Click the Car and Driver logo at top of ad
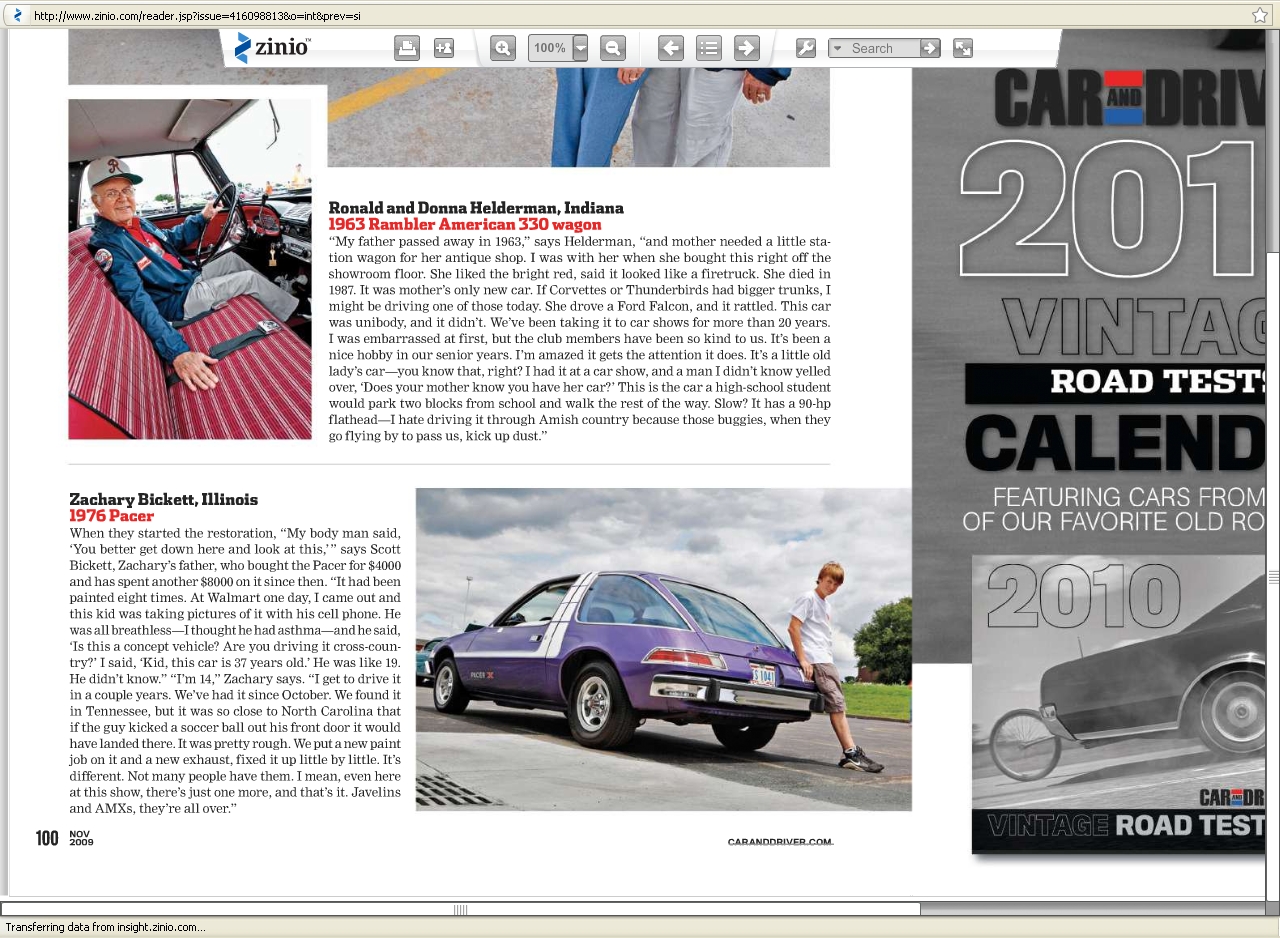 click(1130, 97)
